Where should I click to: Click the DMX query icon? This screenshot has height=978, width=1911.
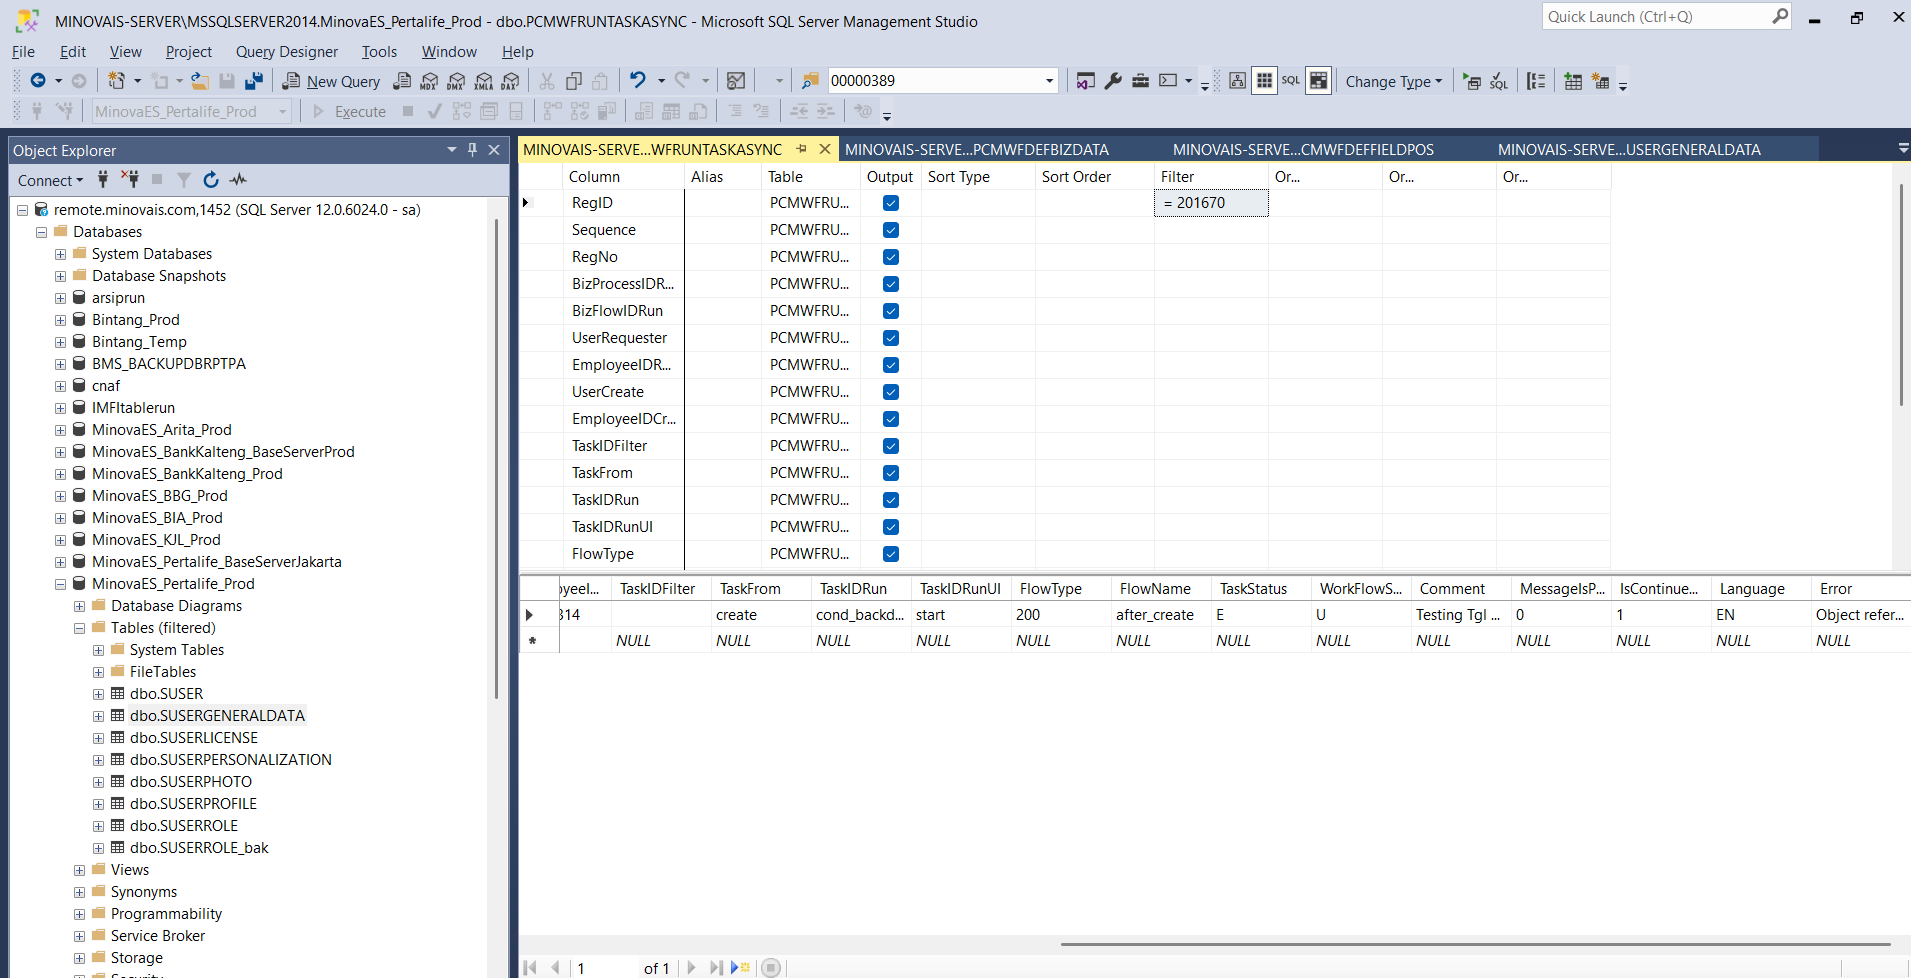(457, 81)
